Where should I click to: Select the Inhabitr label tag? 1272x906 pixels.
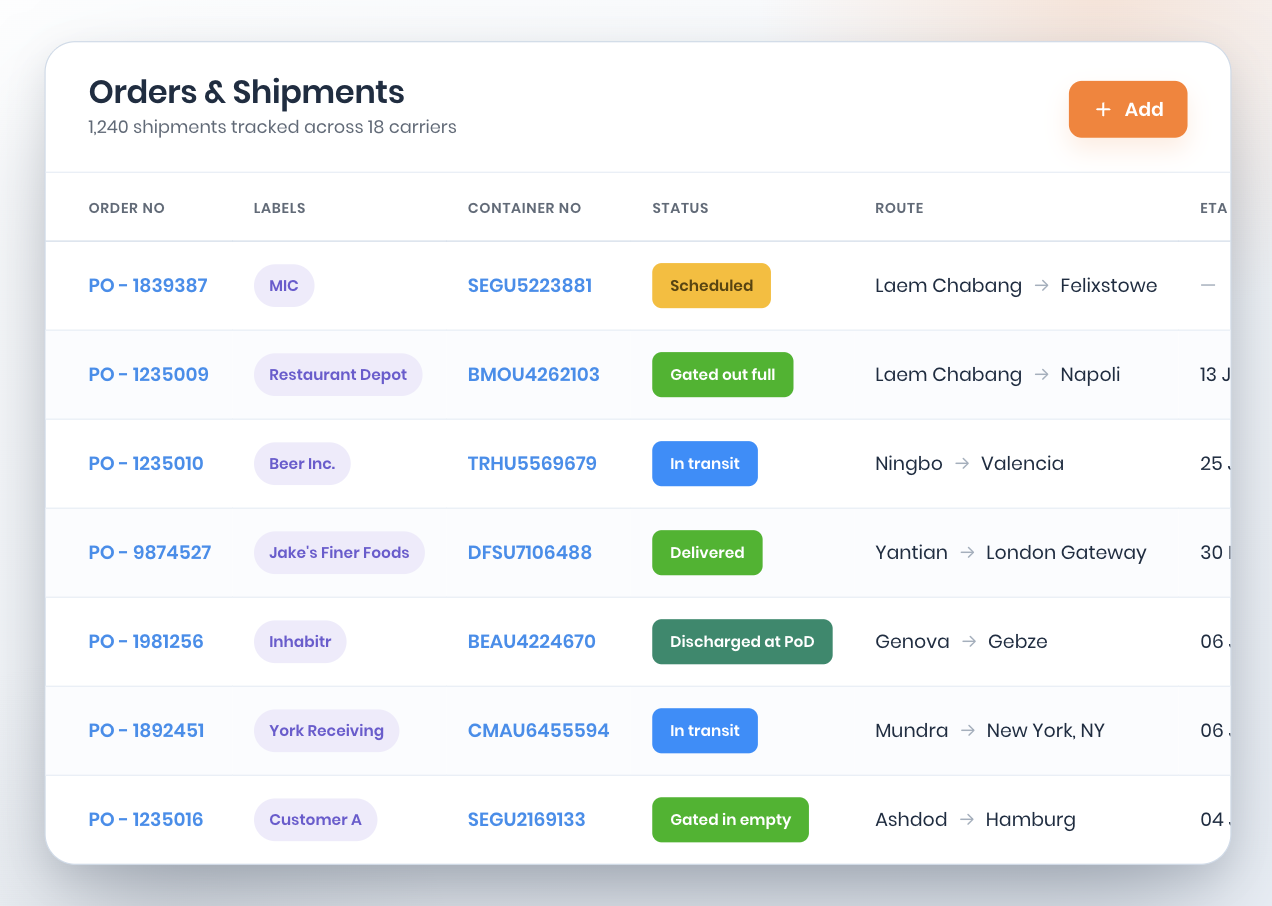pos(300,642)
